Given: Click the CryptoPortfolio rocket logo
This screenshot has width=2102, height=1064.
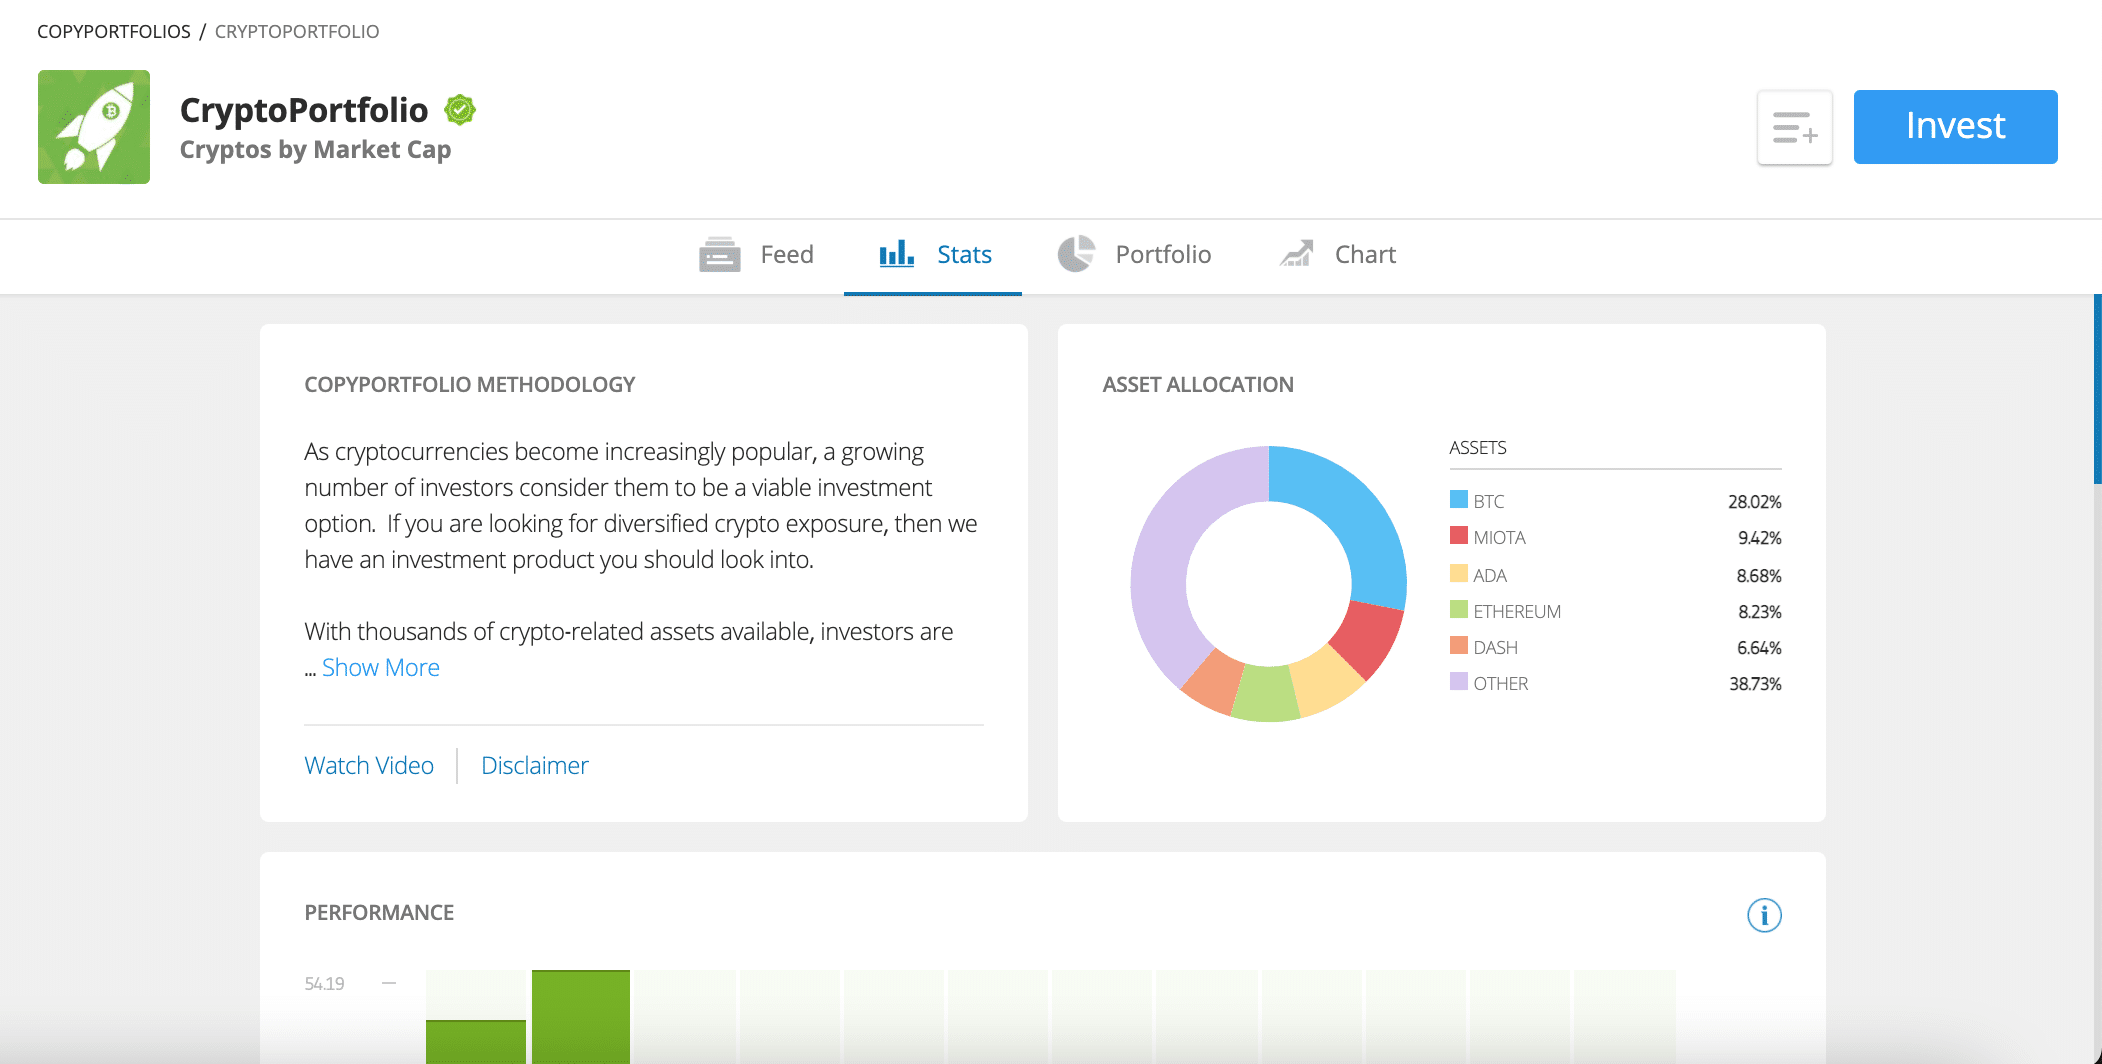Looking at the screenshot, I should pyautogui.click(x=94, y=127).
